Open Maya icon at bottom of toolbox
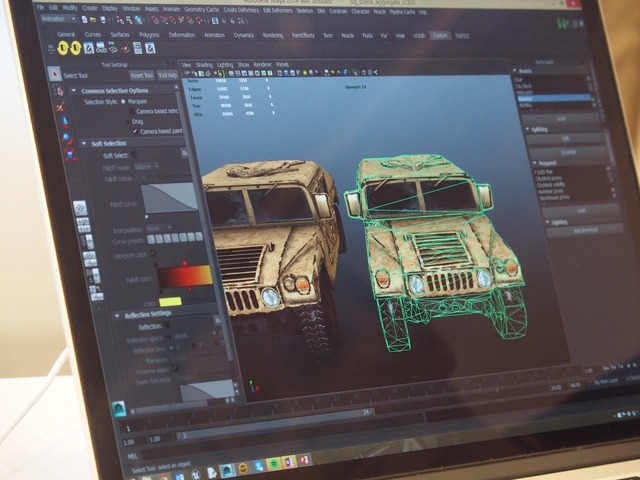This screenshot has height=480, width=640. (119, 409)
